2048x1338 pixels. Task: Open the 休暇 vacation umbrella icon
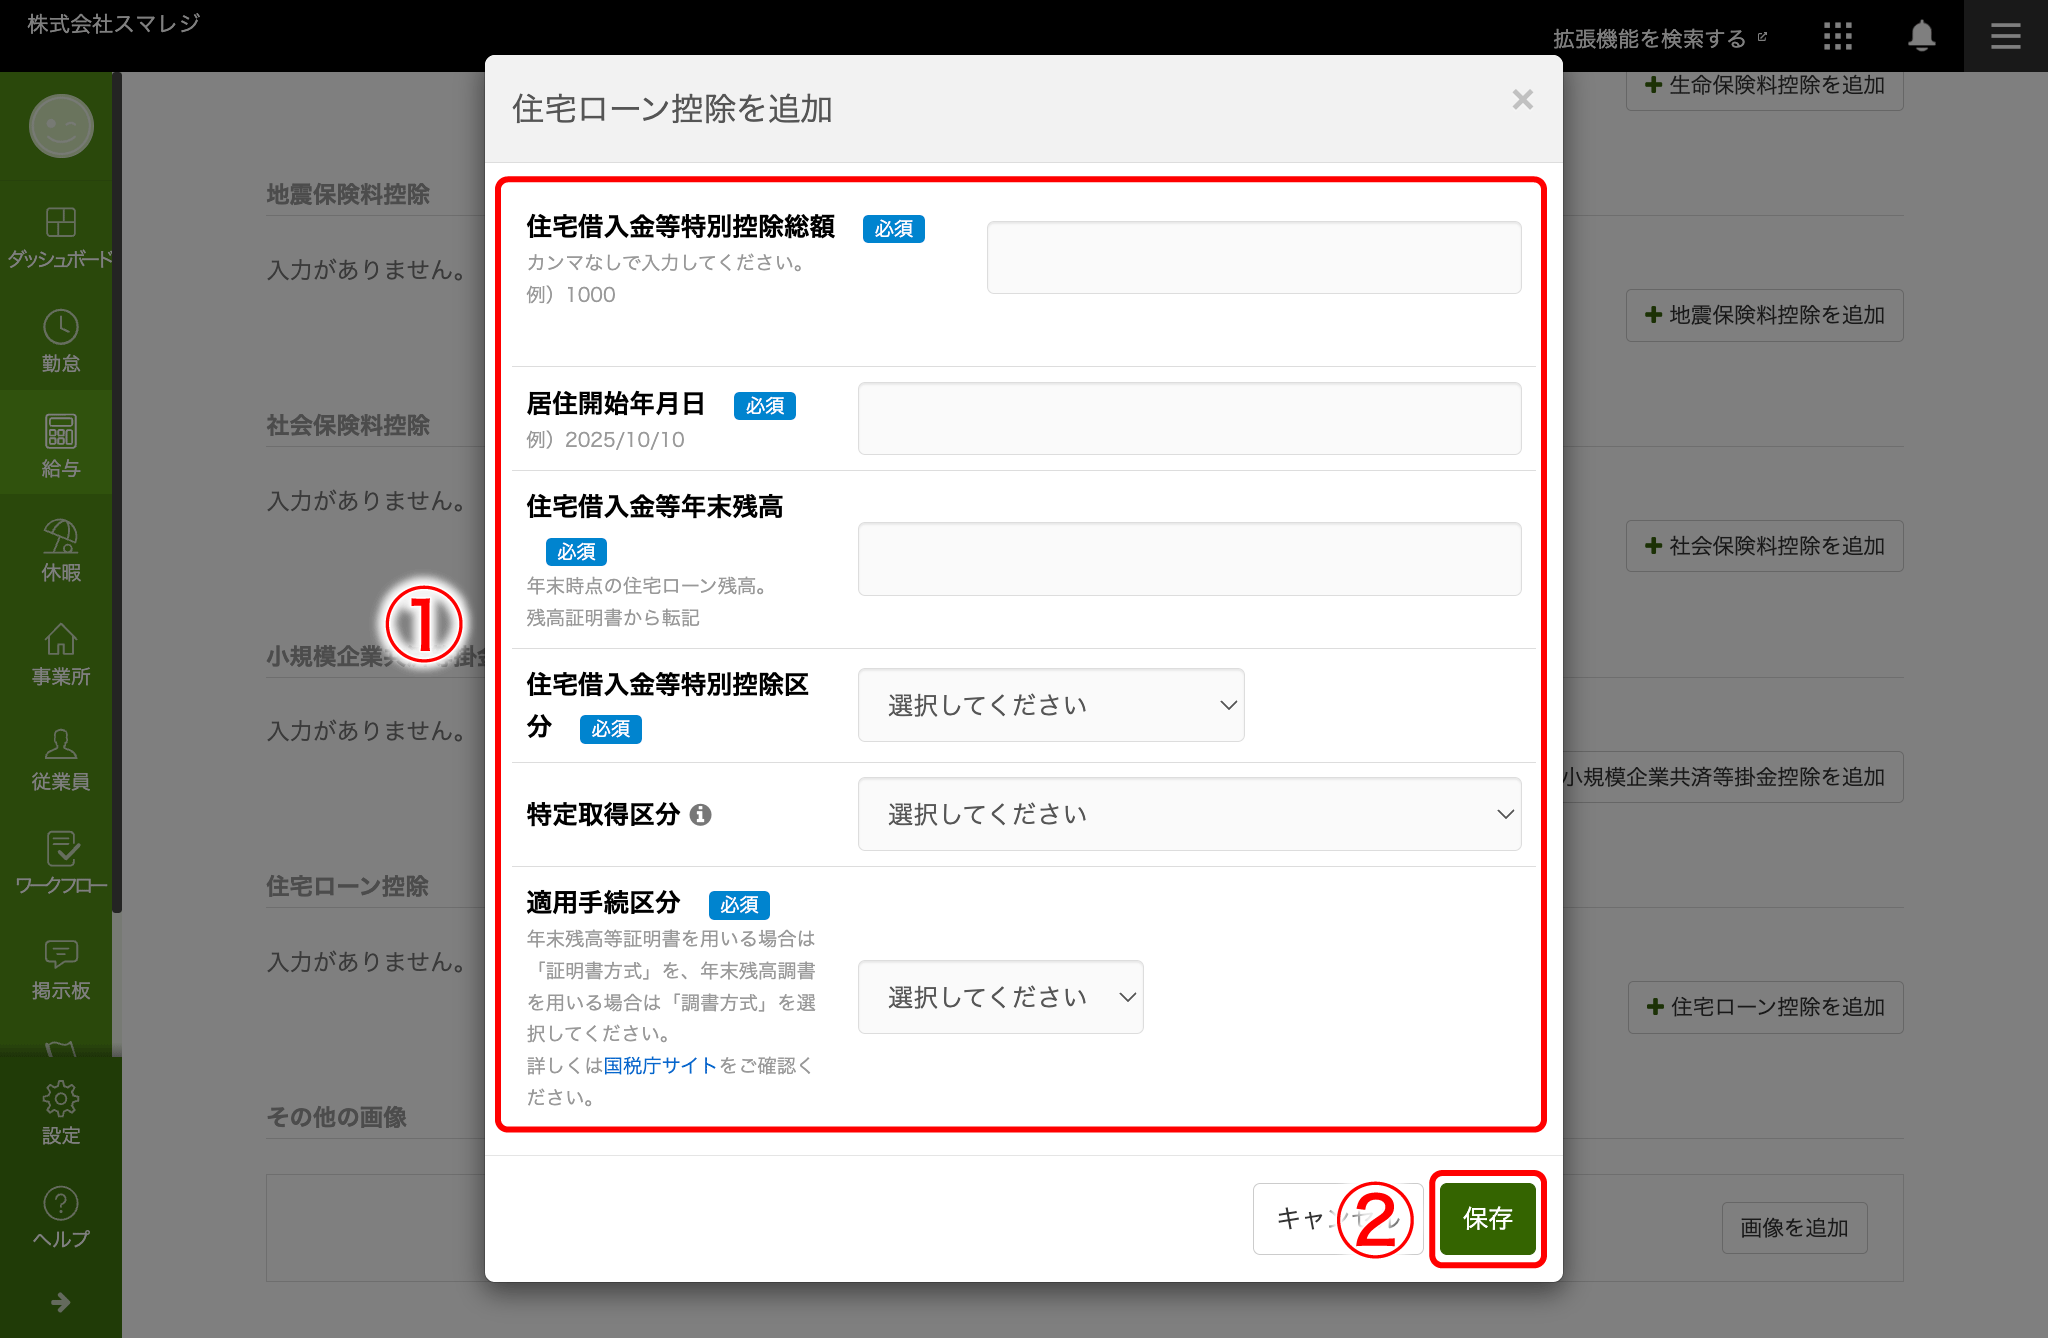pyautogui.click(x=60, y=537)
